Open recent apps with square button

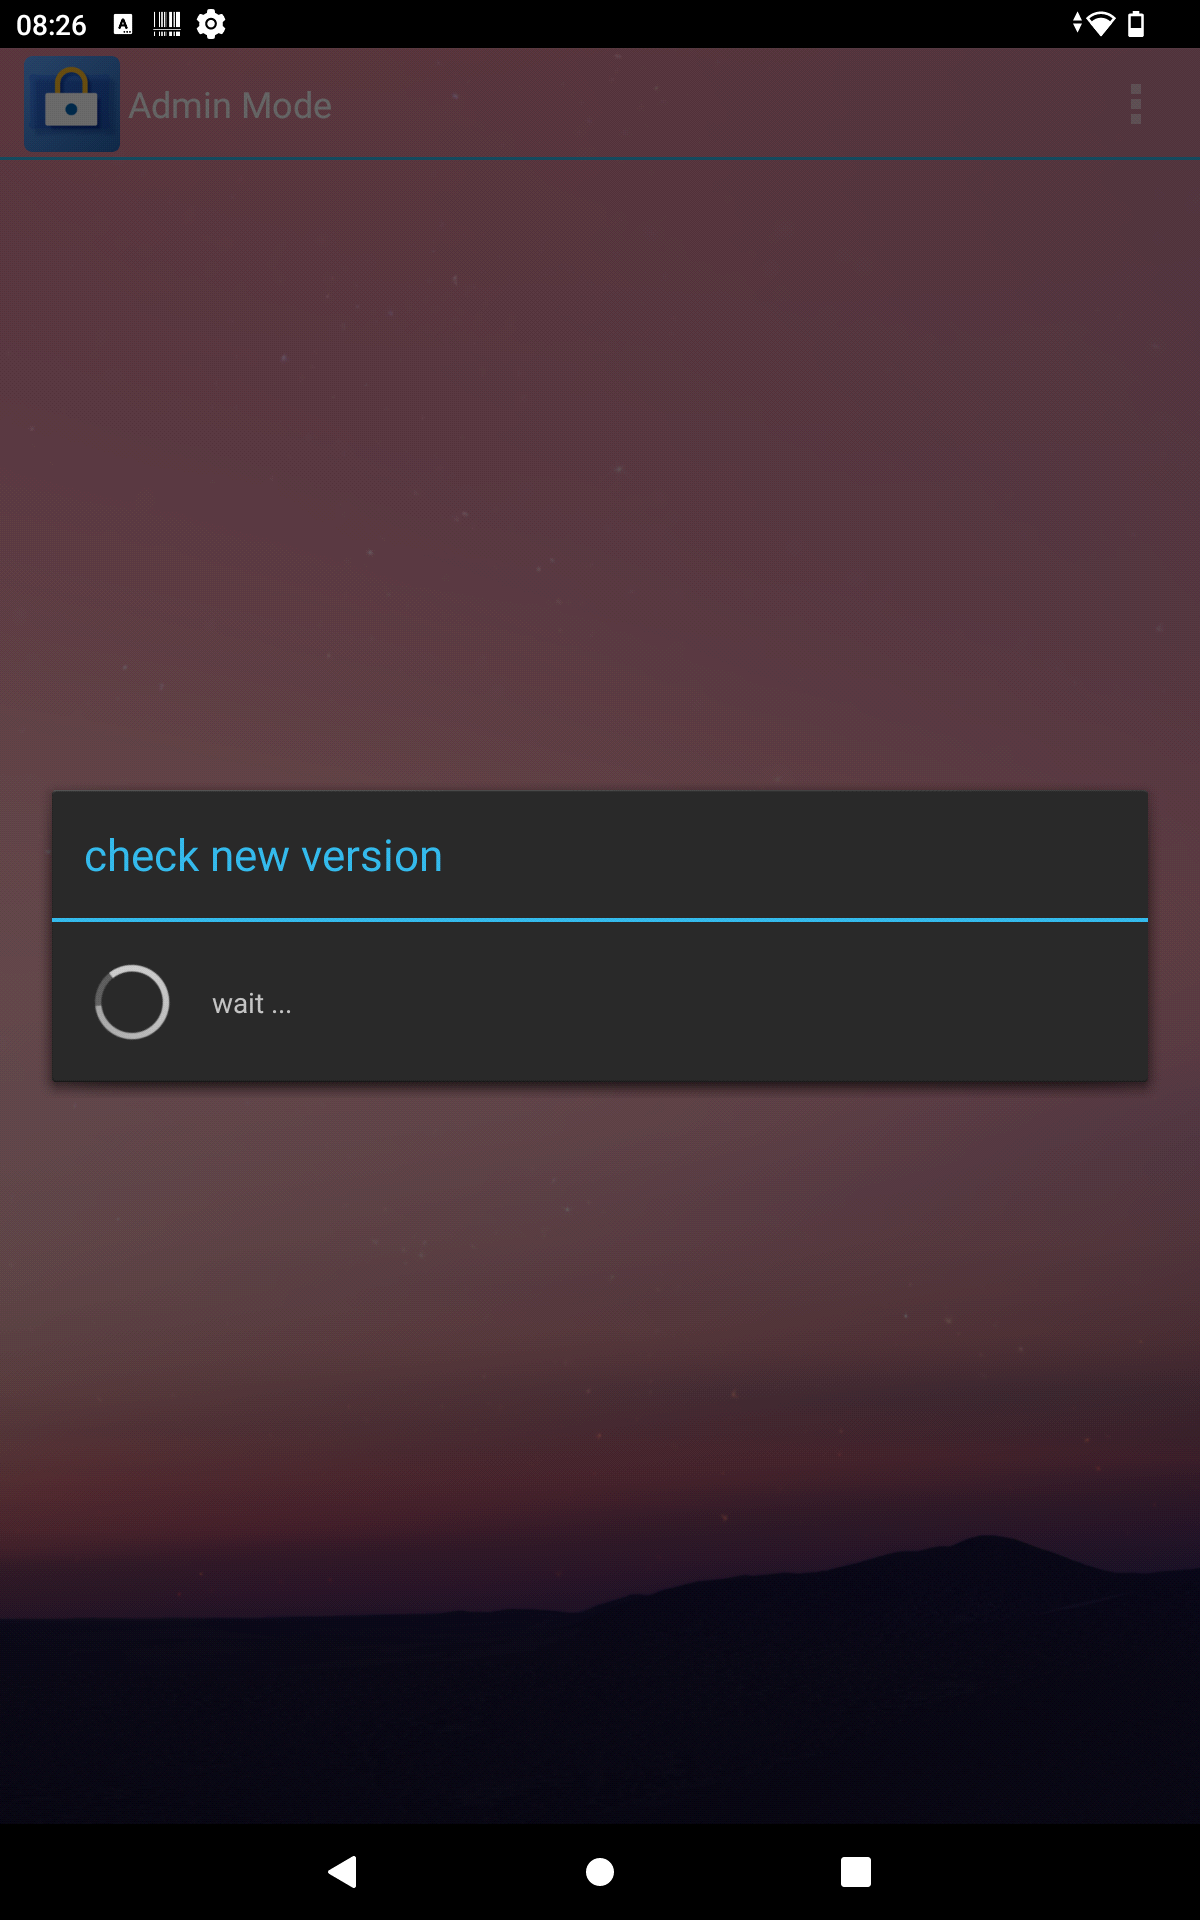coord(856,1872)
